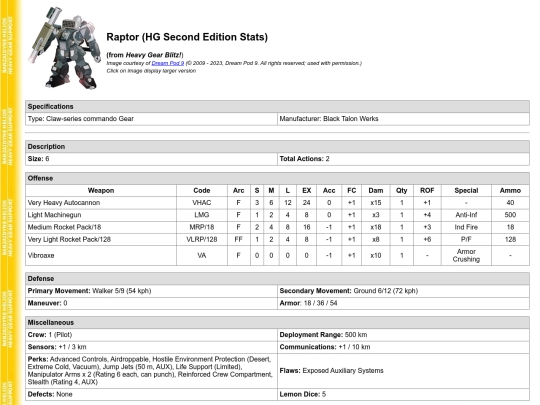Select the Defense section header

(277, 279)
